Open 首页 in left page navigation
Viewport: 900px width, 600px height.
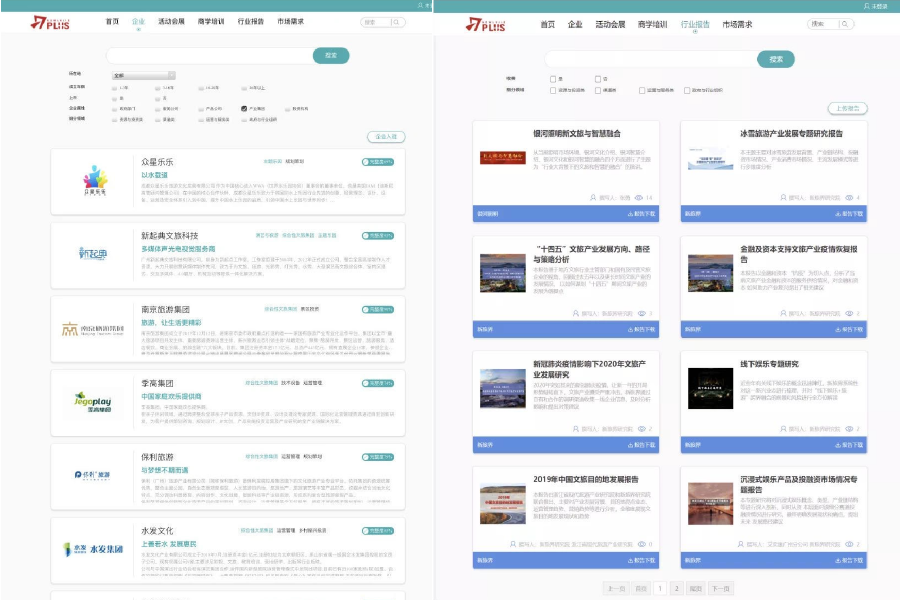point(112,21)
